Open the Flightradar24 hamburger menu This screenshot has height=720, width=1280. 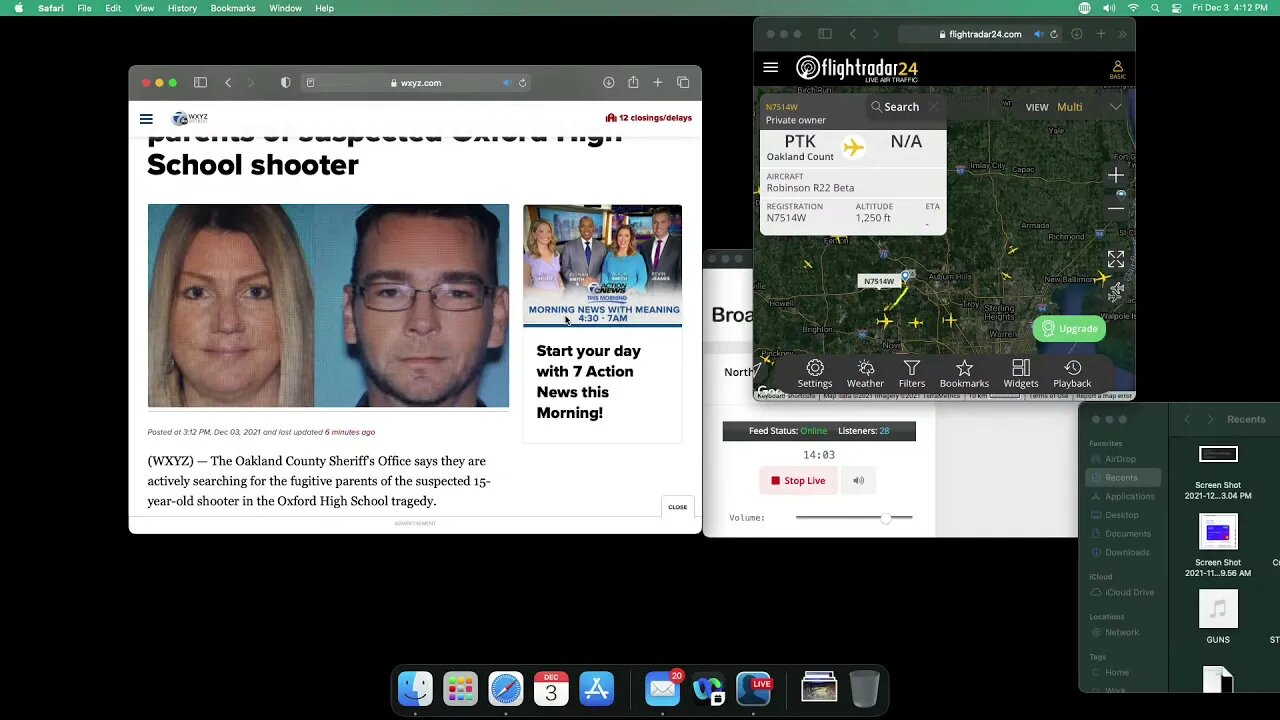770,68
